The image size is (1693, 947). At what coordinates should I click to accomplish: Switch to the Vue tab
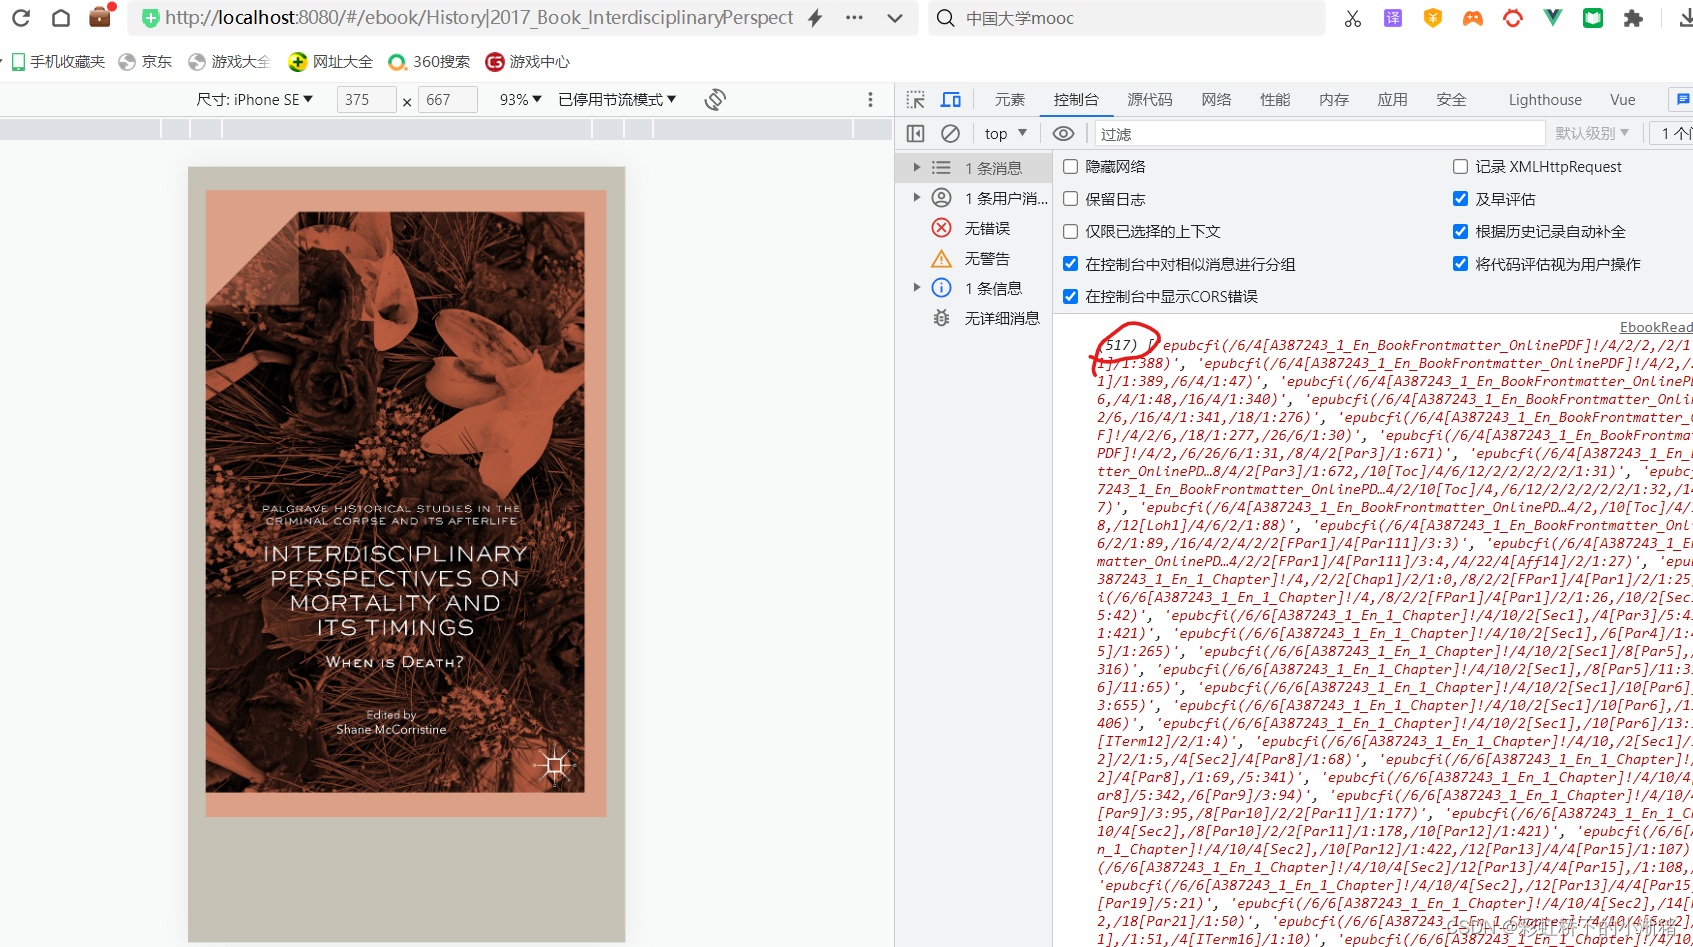[1623, 100]
